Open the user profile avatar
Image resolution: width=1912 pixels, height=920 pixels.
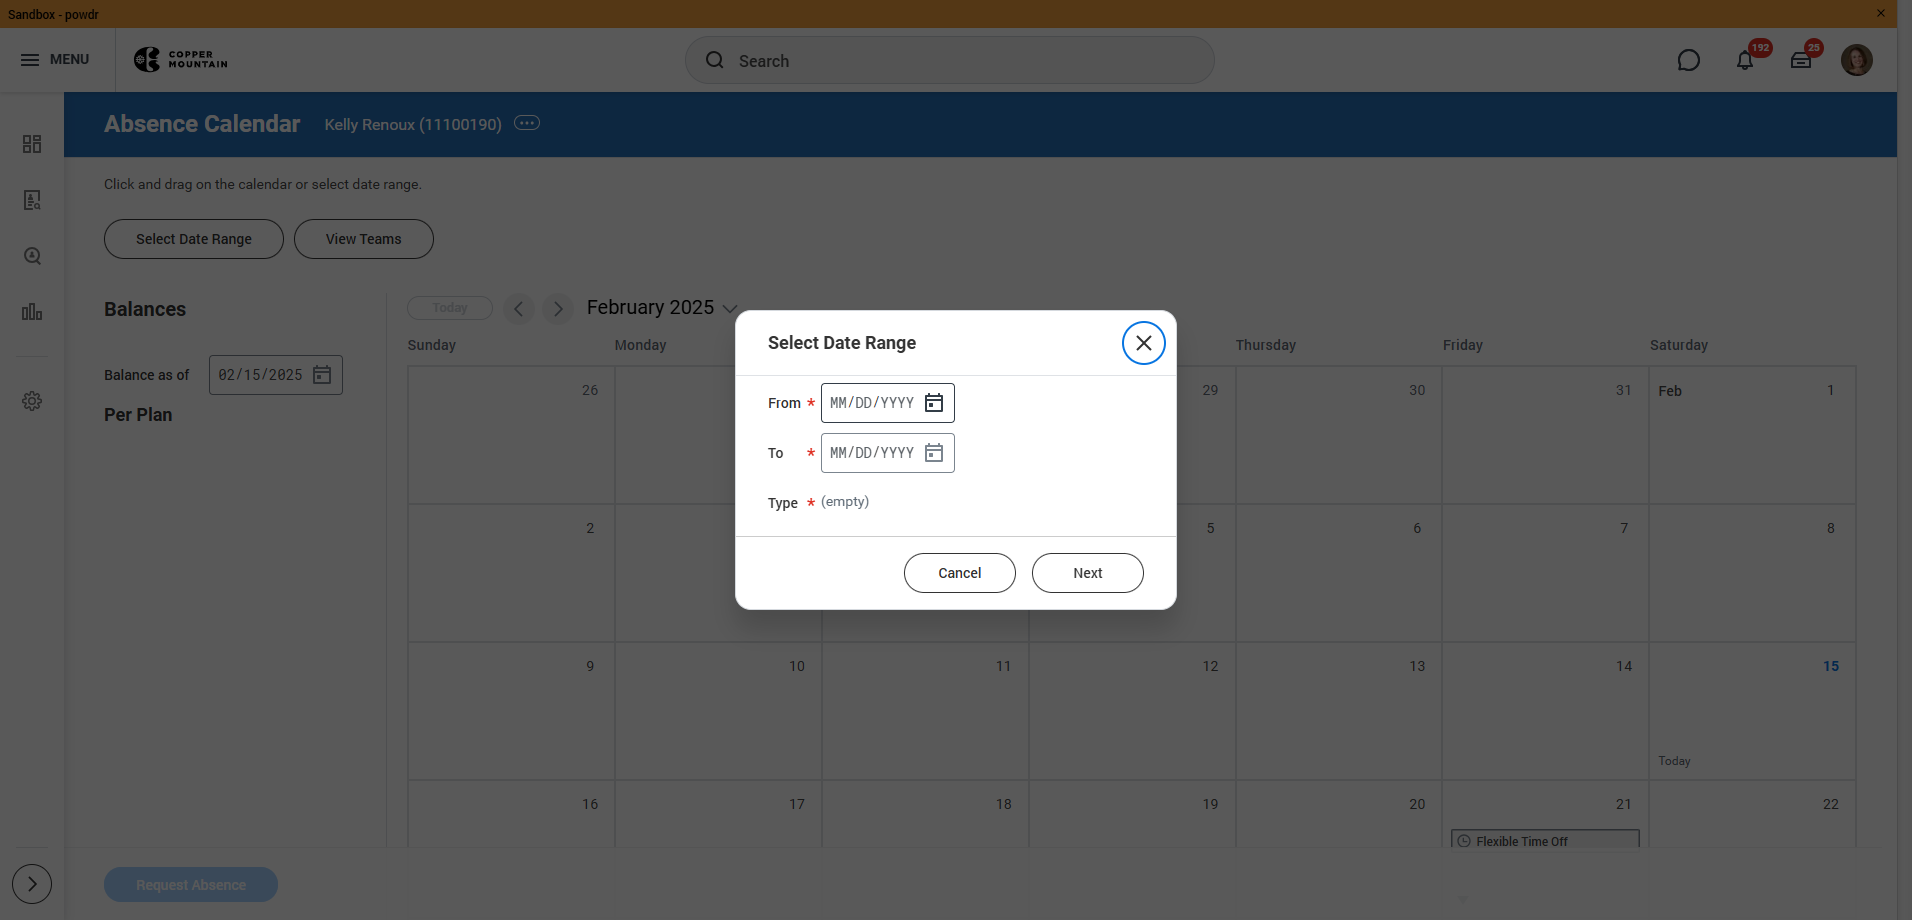pos(1857,60)
